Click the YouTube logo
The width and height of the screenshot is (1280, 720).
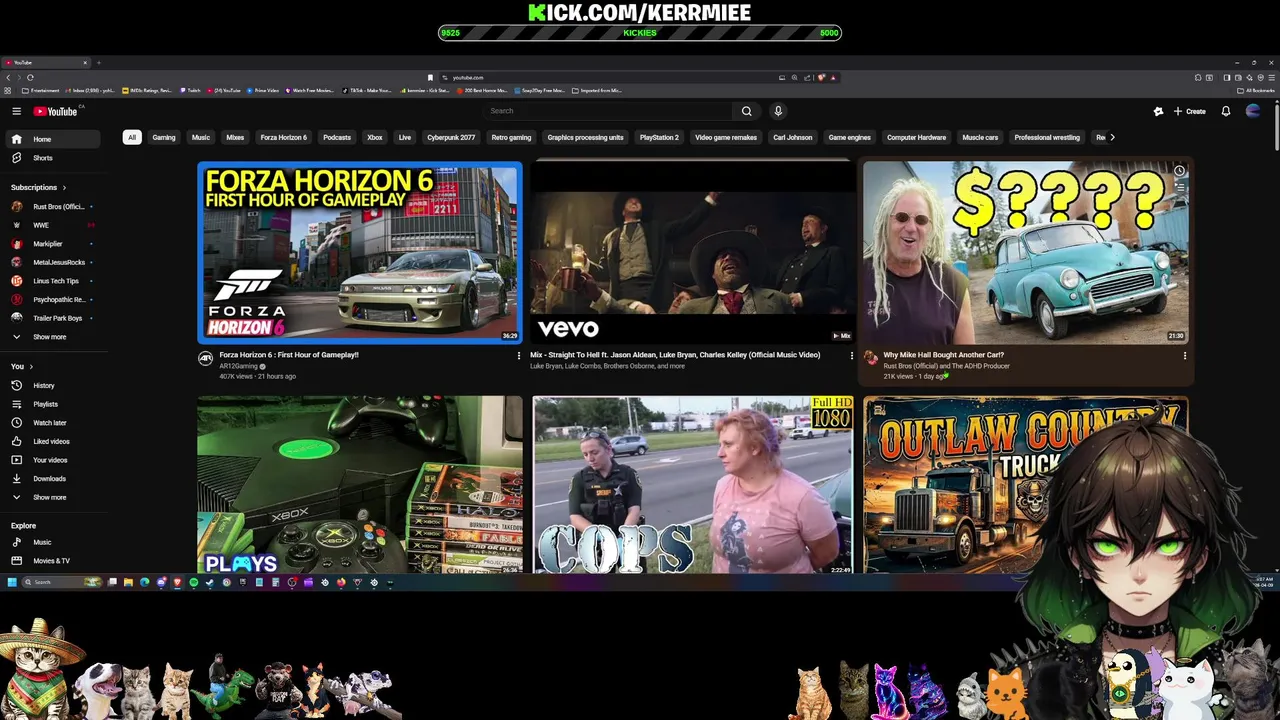pos(55,111)
